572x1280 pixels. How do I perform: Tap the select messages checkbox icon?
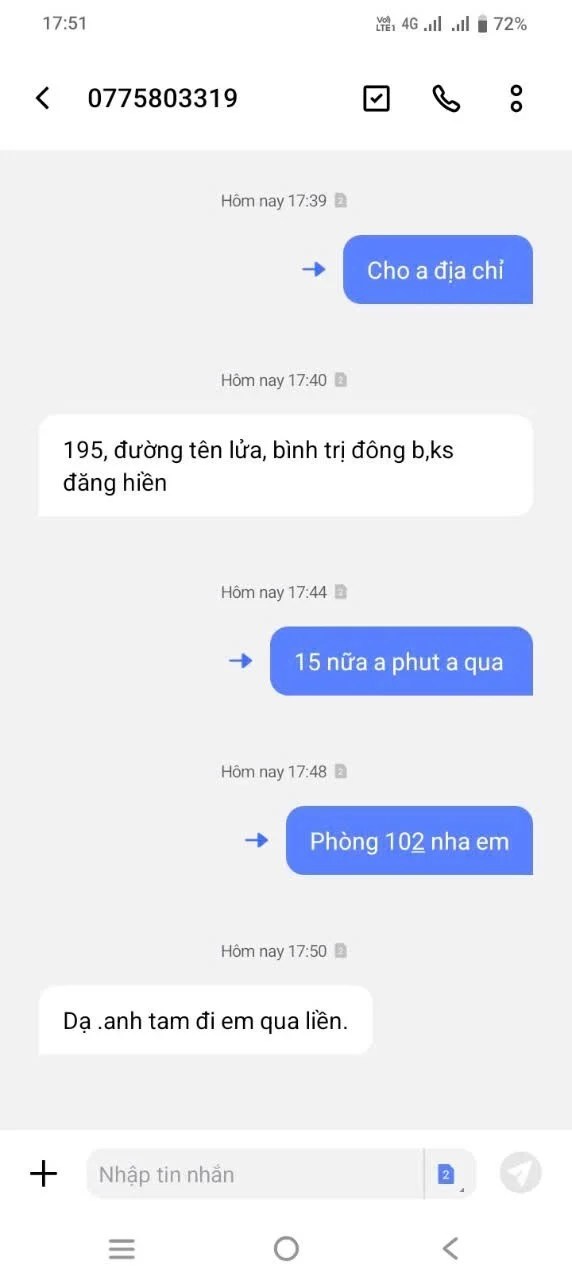[x=376, y=98]
